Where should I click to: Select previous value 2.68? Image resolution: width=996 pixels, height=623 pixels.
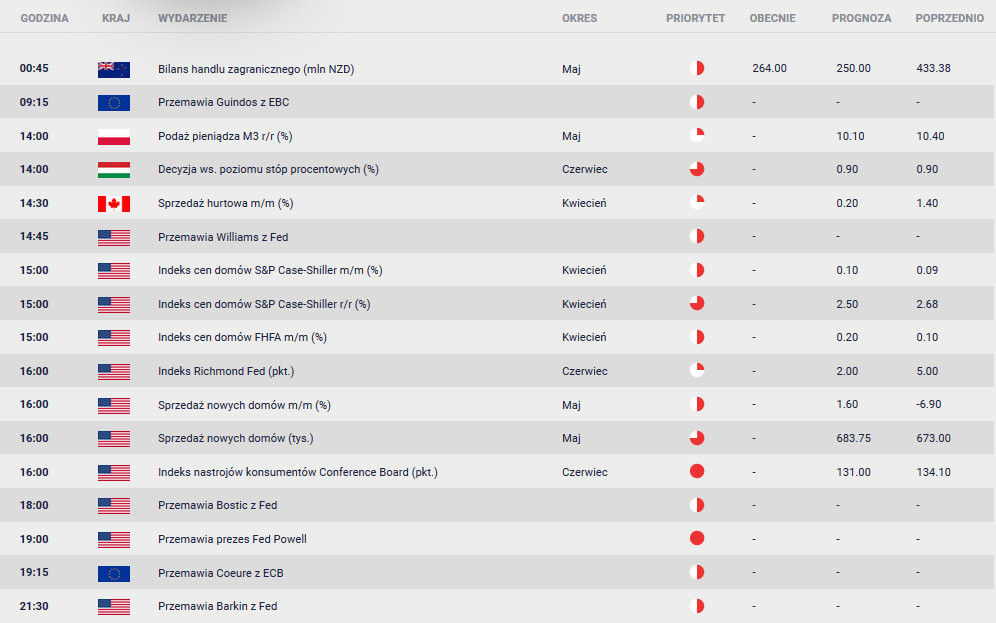(x=927, y=304)
